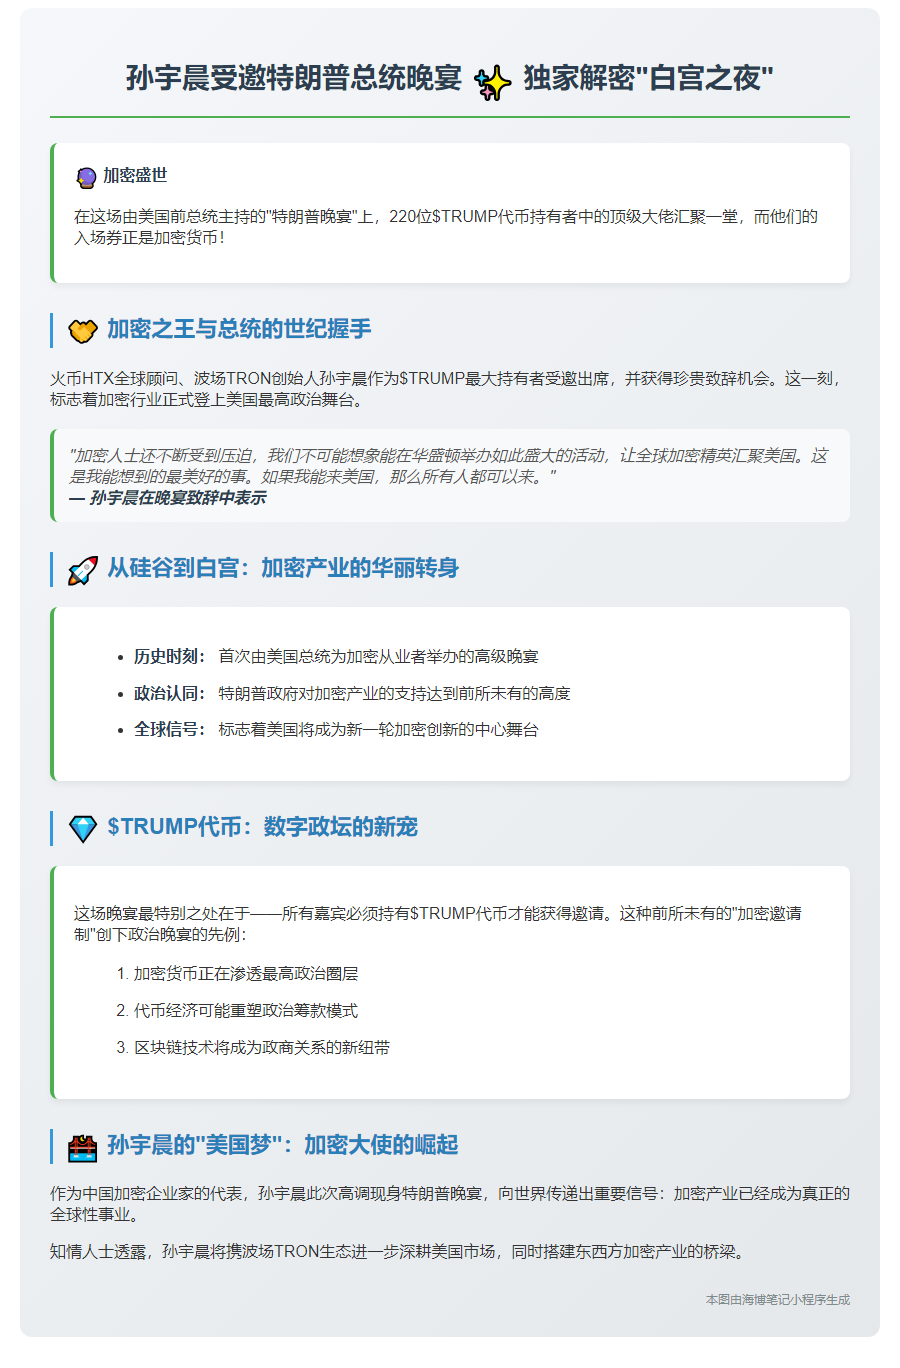The height and width of the screenshot is (1368, 900).
Task: Select the 加密盛世 card heading
Action: (x=135, y=175)
